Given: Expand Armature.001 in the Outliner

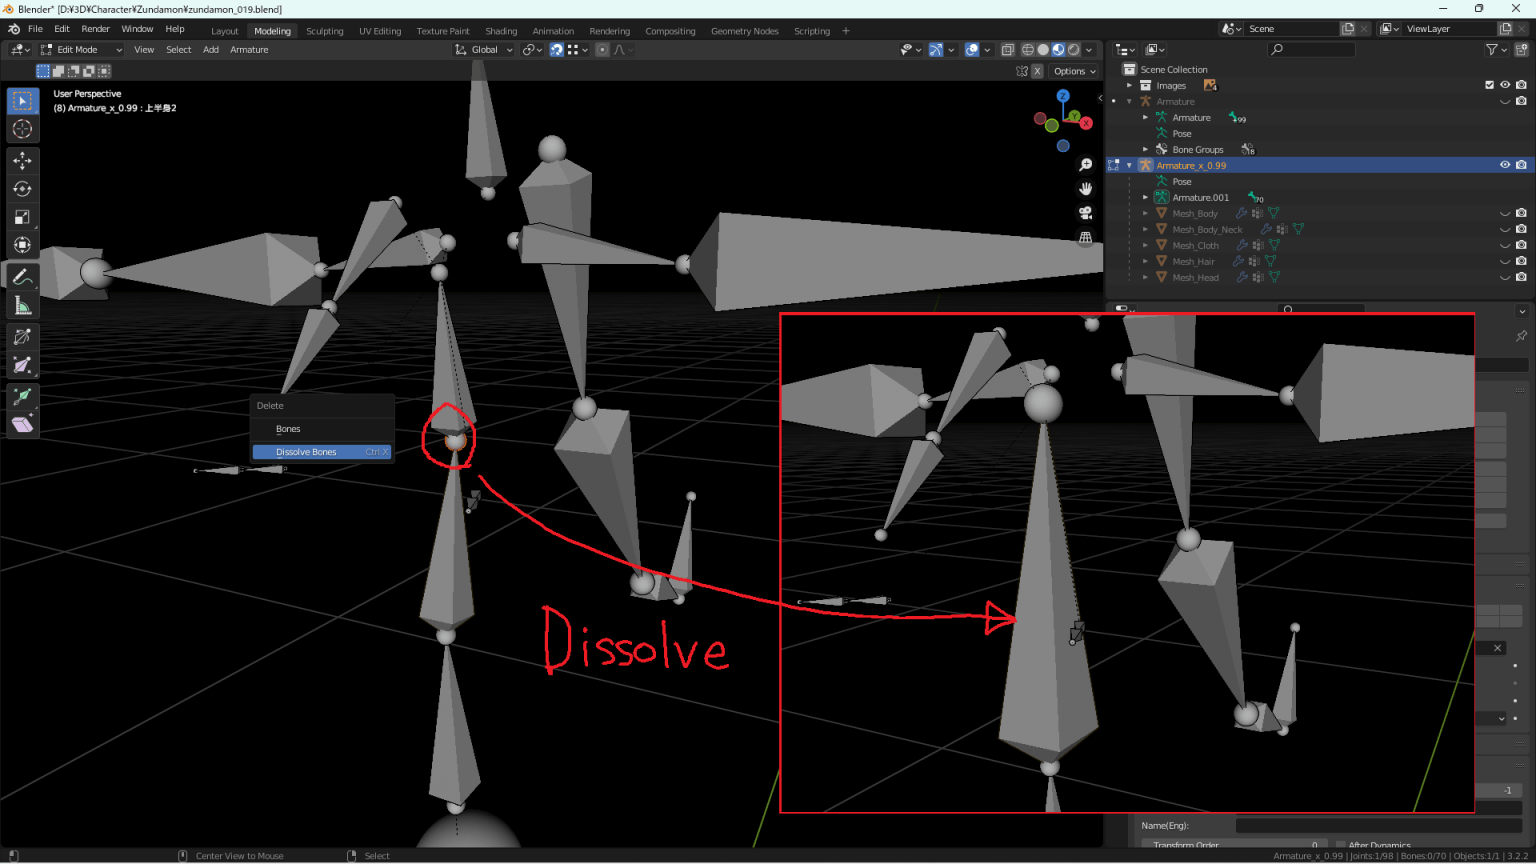Looking at the screenshot, I should tap(1145, 197).
